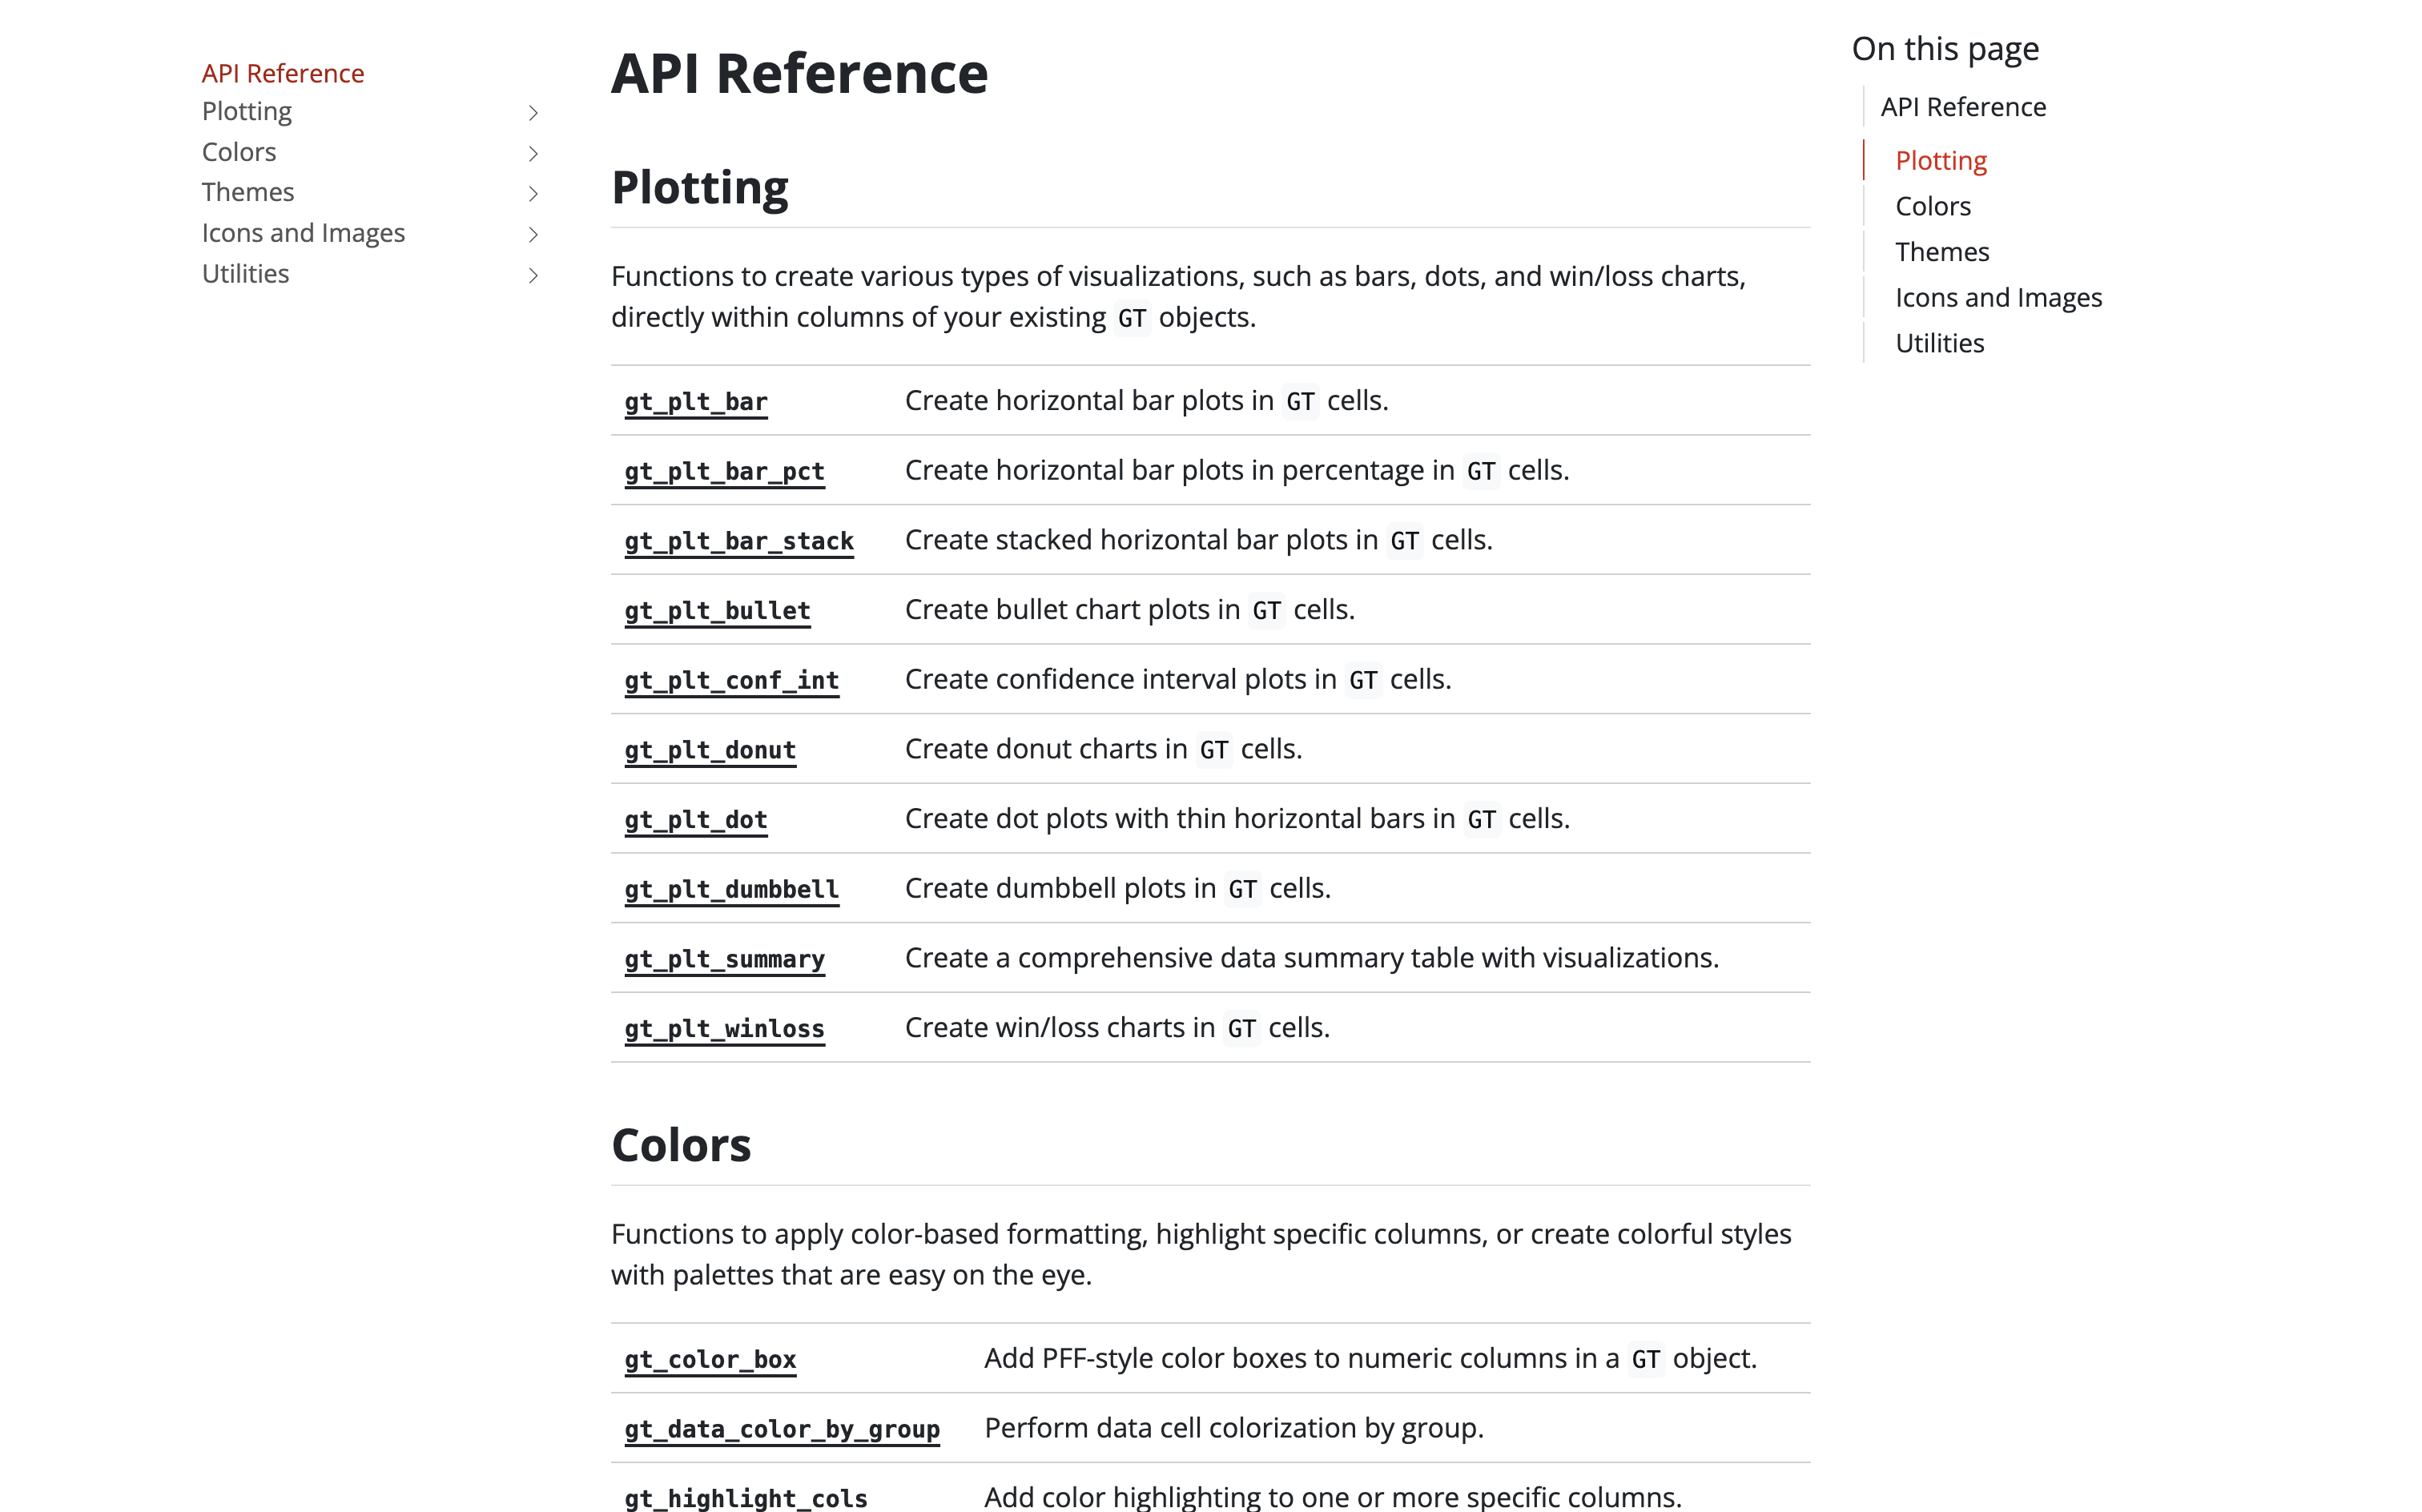The height and width of the screenshot is (1512, 2422).
Task: Open the gt_plt_bar function link
Action: (696, 402)
